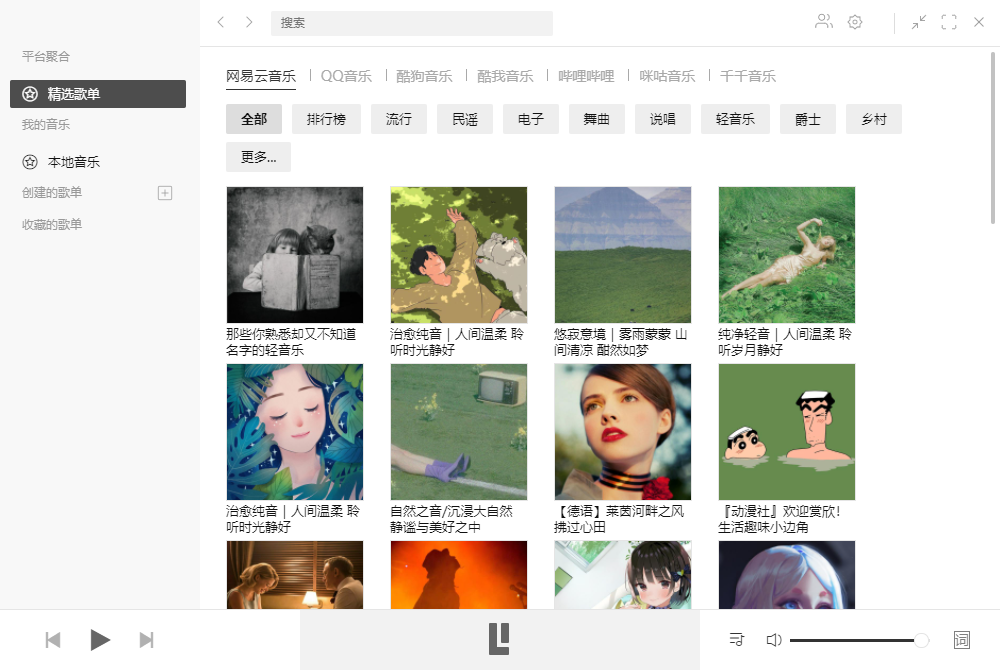Select the 排行榜 category filter
The image size is (1000, 670).
pos(326,119)
